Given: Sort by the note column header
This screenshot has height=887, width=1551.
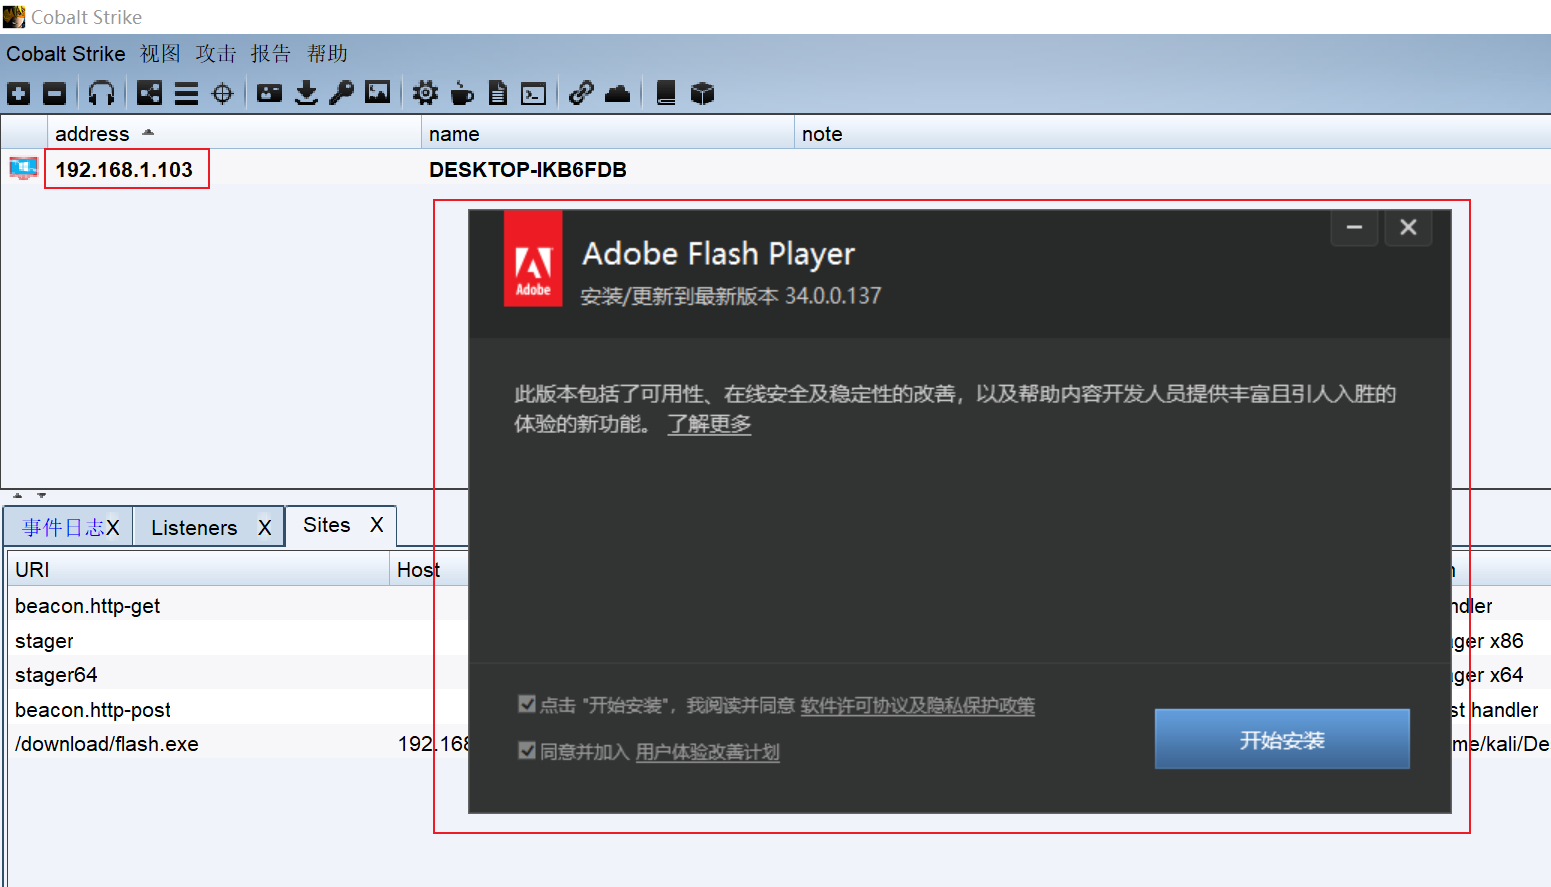Looking at the screenshot, I should 1172,133.
